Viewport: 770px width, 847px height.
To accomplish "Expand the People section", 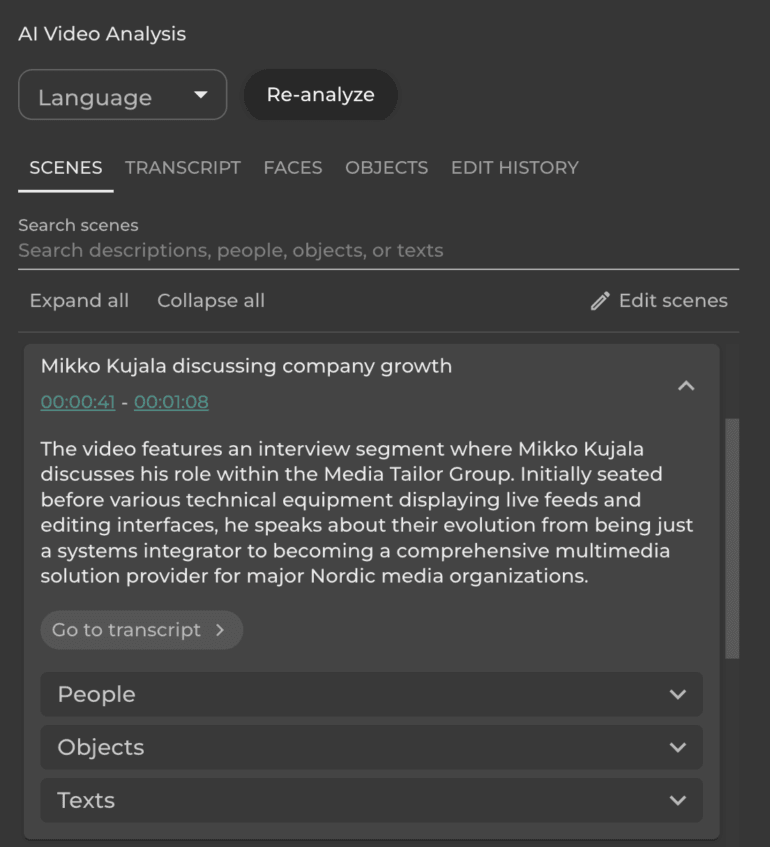I will pos(371,694).
